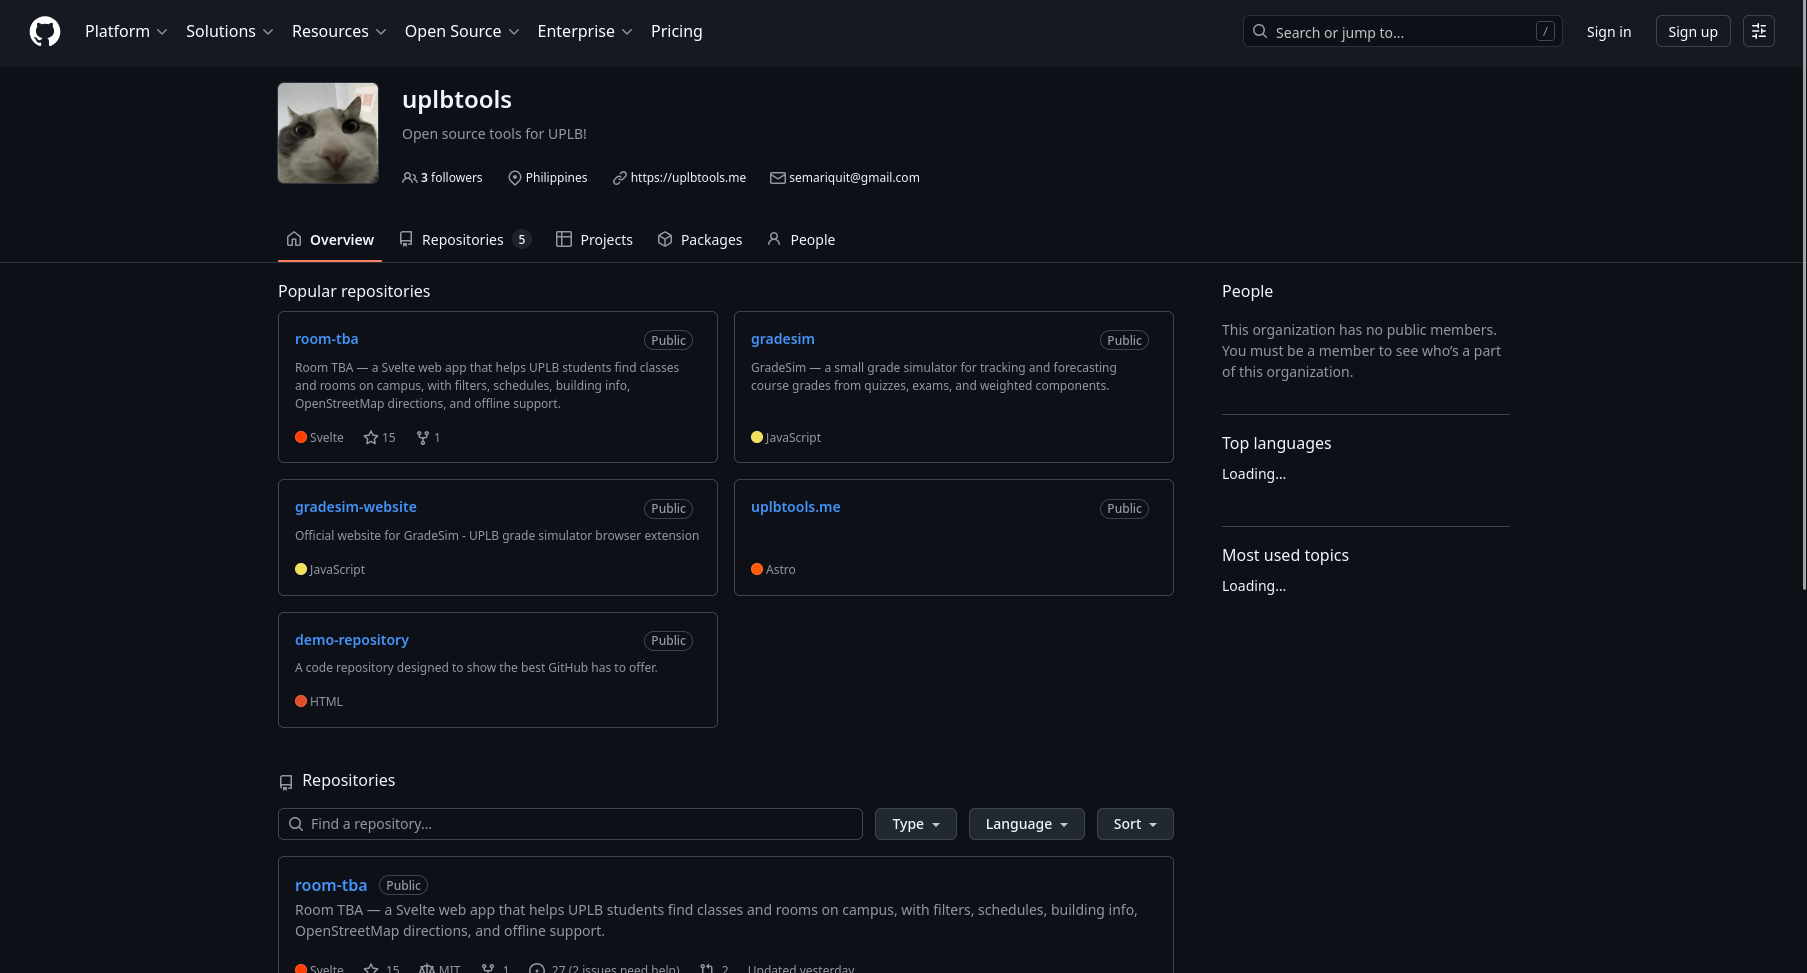Click the uplbtools cat avatar

[x=328, y=133]
